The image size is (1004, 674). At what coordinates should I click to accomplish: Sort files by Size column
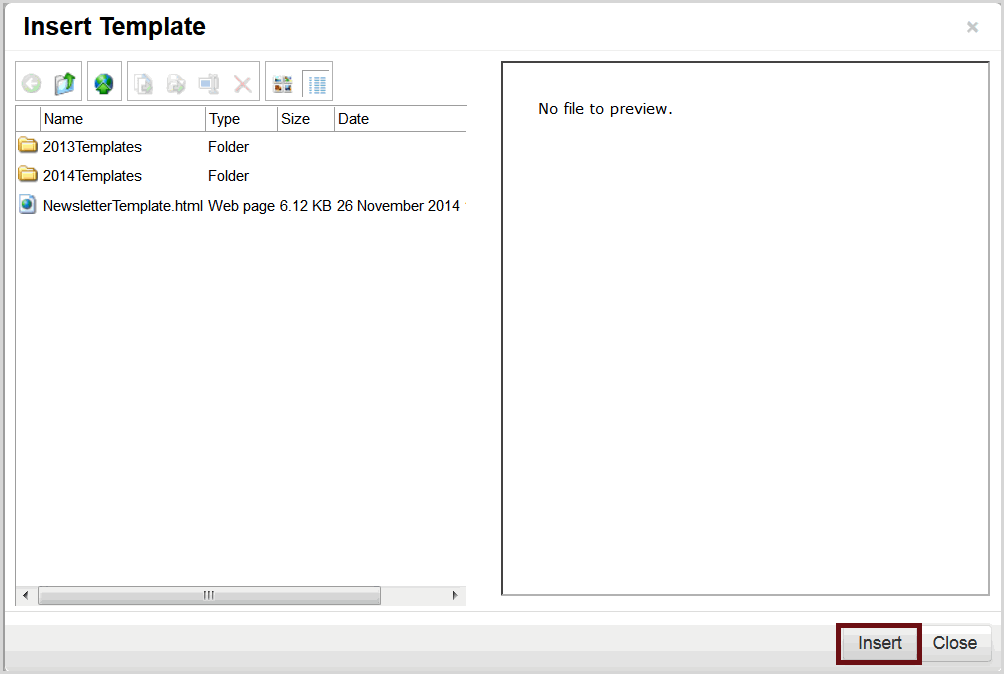click(305, 119)
